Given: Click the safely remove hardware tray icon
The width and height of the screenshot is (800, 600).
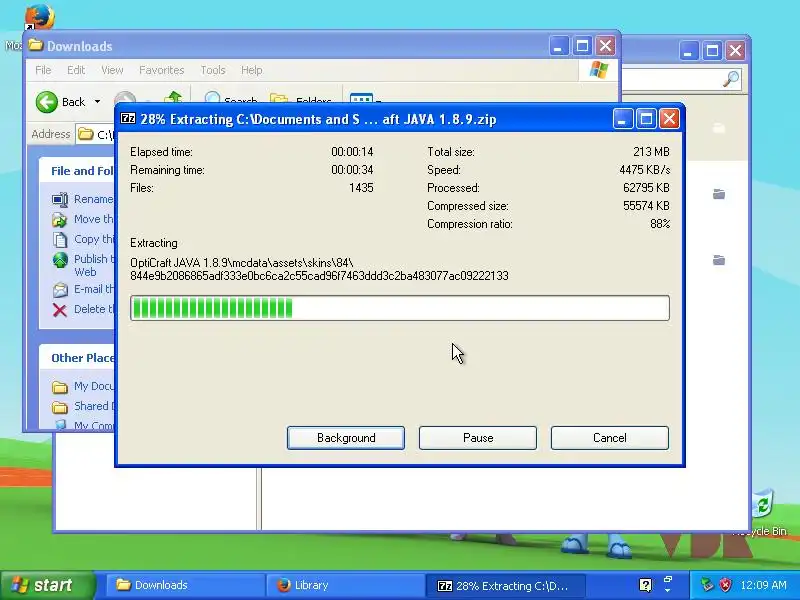Looking at the screenshot, I should pos(707,585).
